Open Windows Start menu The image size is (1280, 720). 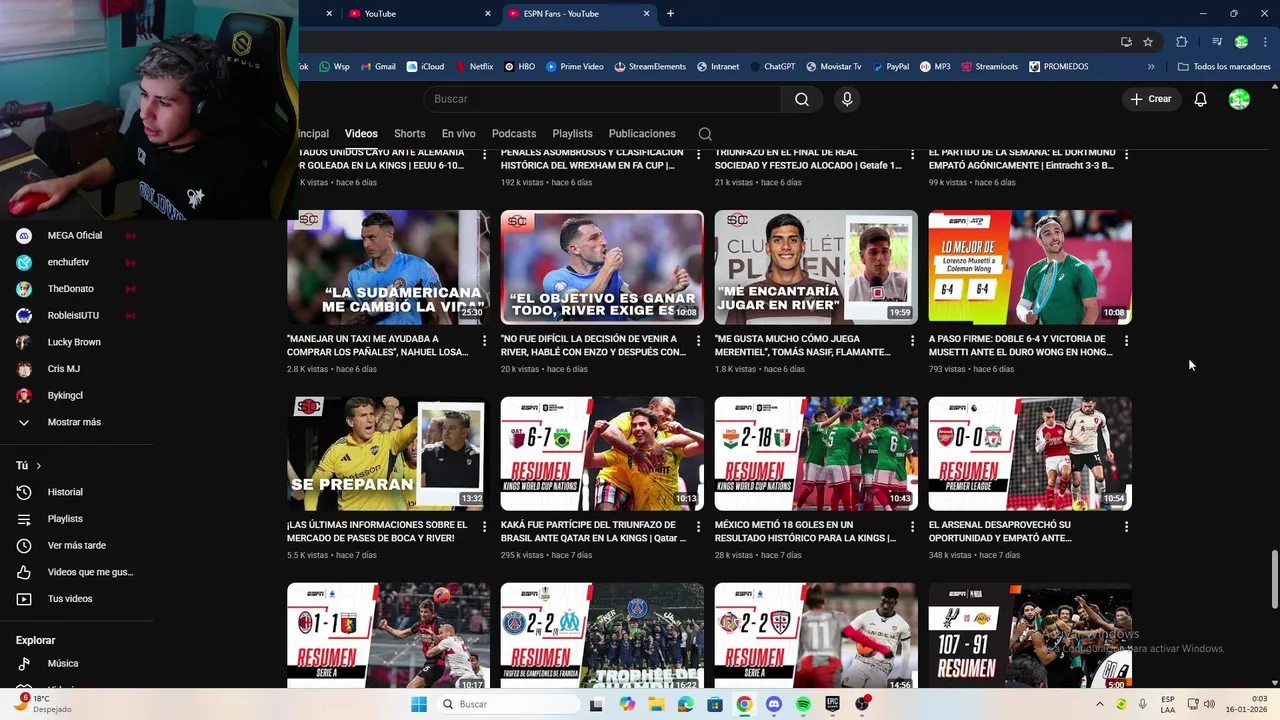(x=419, y=704)
